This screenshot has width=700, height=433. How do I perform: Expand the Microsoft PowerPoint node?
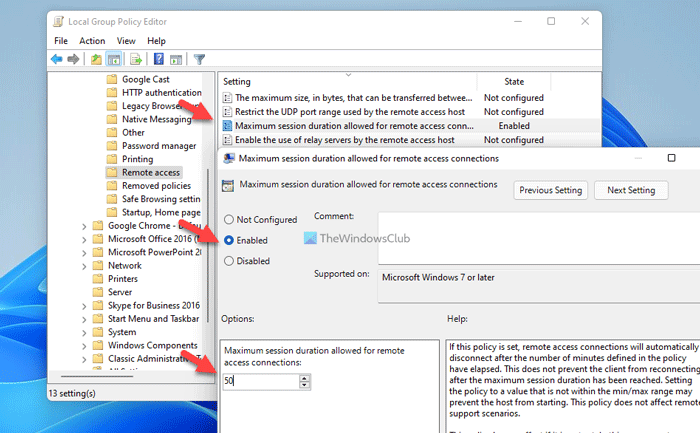[x=84, y=253]
